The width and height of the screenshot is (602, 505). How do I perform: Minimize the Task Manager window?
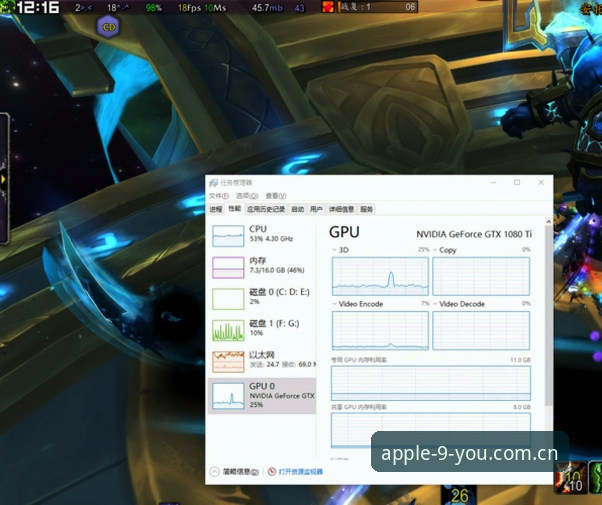tap(493, 182)
